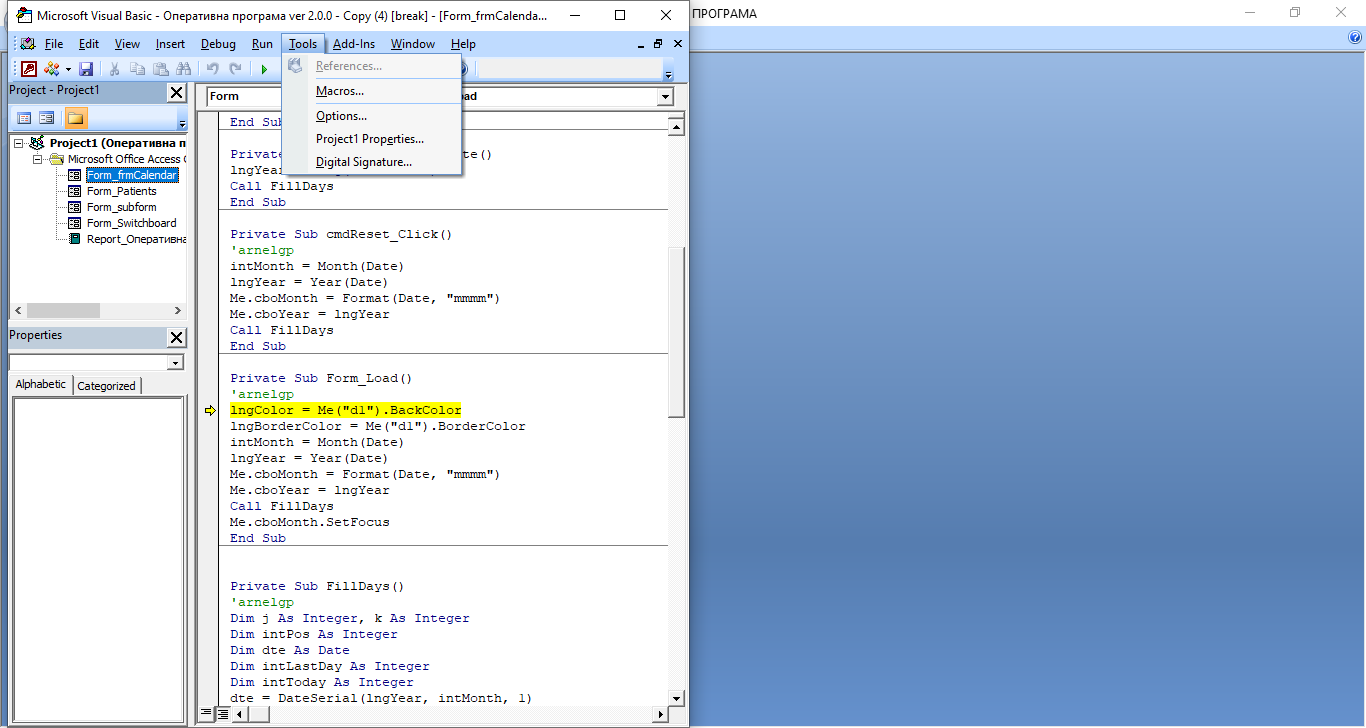Screen dimensions: 1366x728
Task: Click View Object icon in Project panel
Action: click(x=47, y=118)
